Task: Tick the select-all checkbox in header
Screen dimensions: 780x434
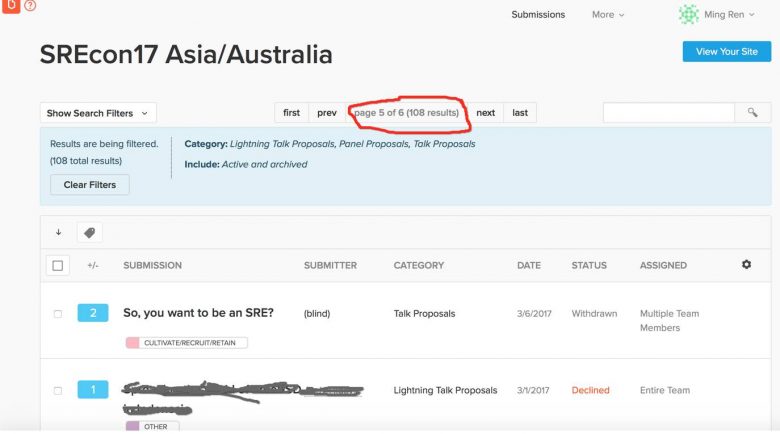Action: (x=58, y=265)
